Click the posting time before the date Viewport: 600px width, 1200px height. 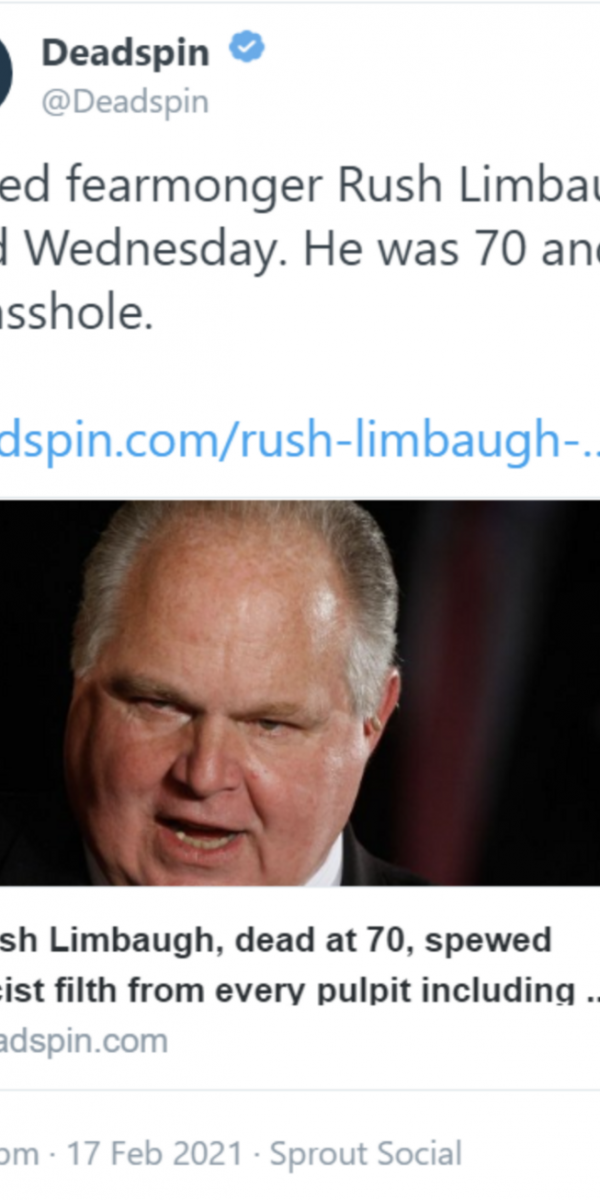pos(19,1154)
